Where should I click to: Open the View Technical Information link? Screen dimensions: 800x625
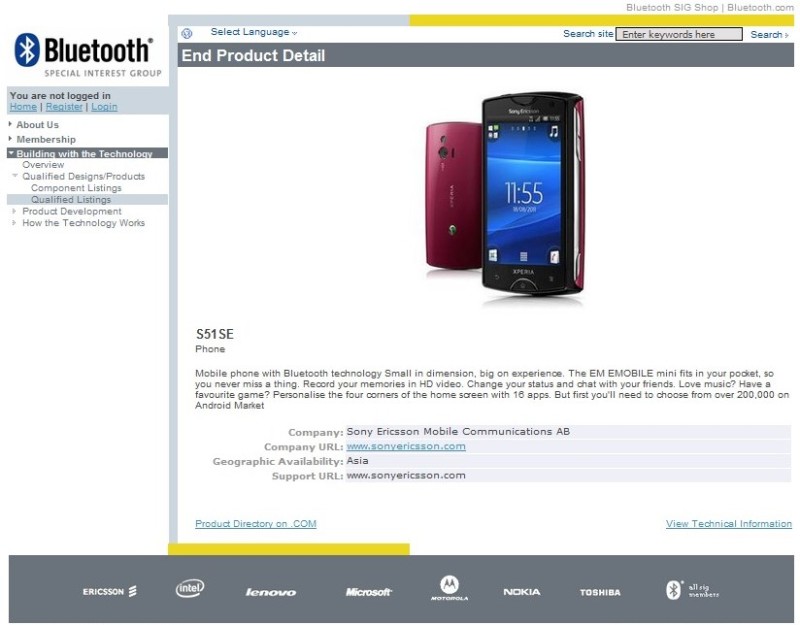pyautogui.click(x=729, y=523)
